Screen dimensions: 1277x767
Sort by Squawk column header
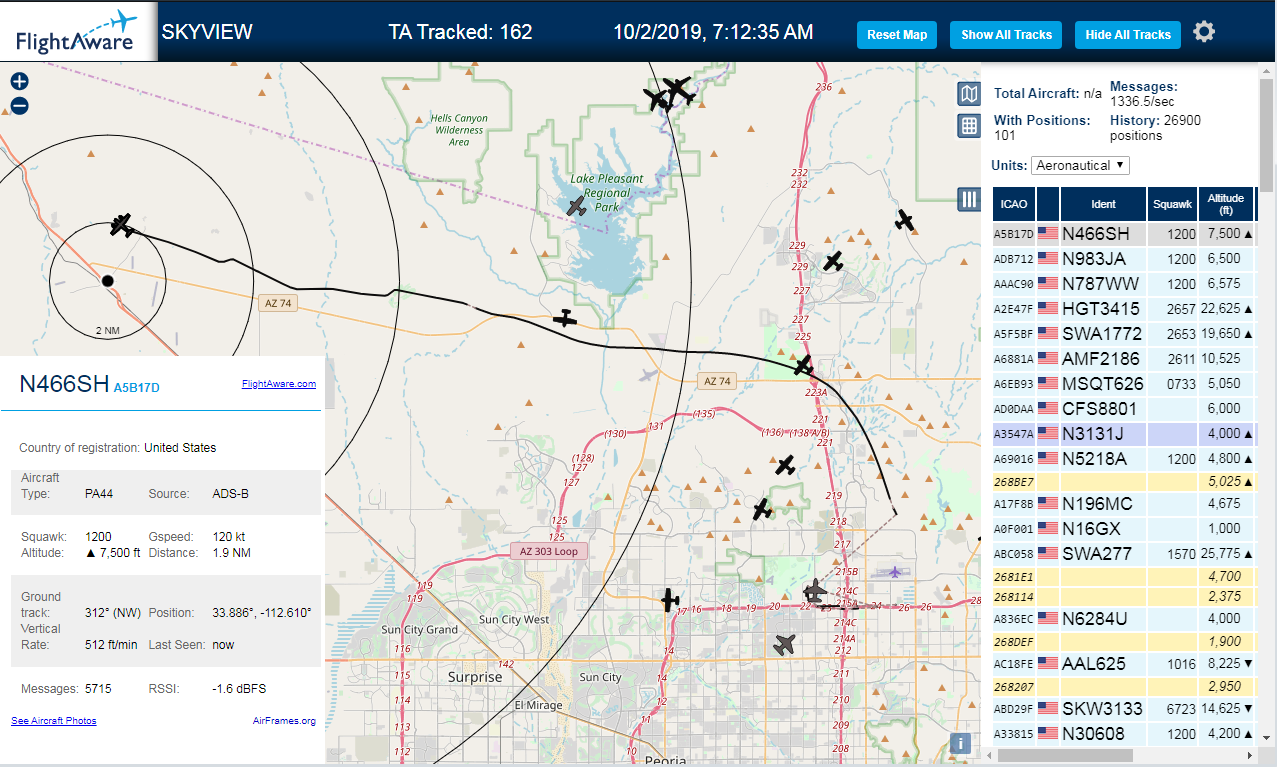[1172, 204]
